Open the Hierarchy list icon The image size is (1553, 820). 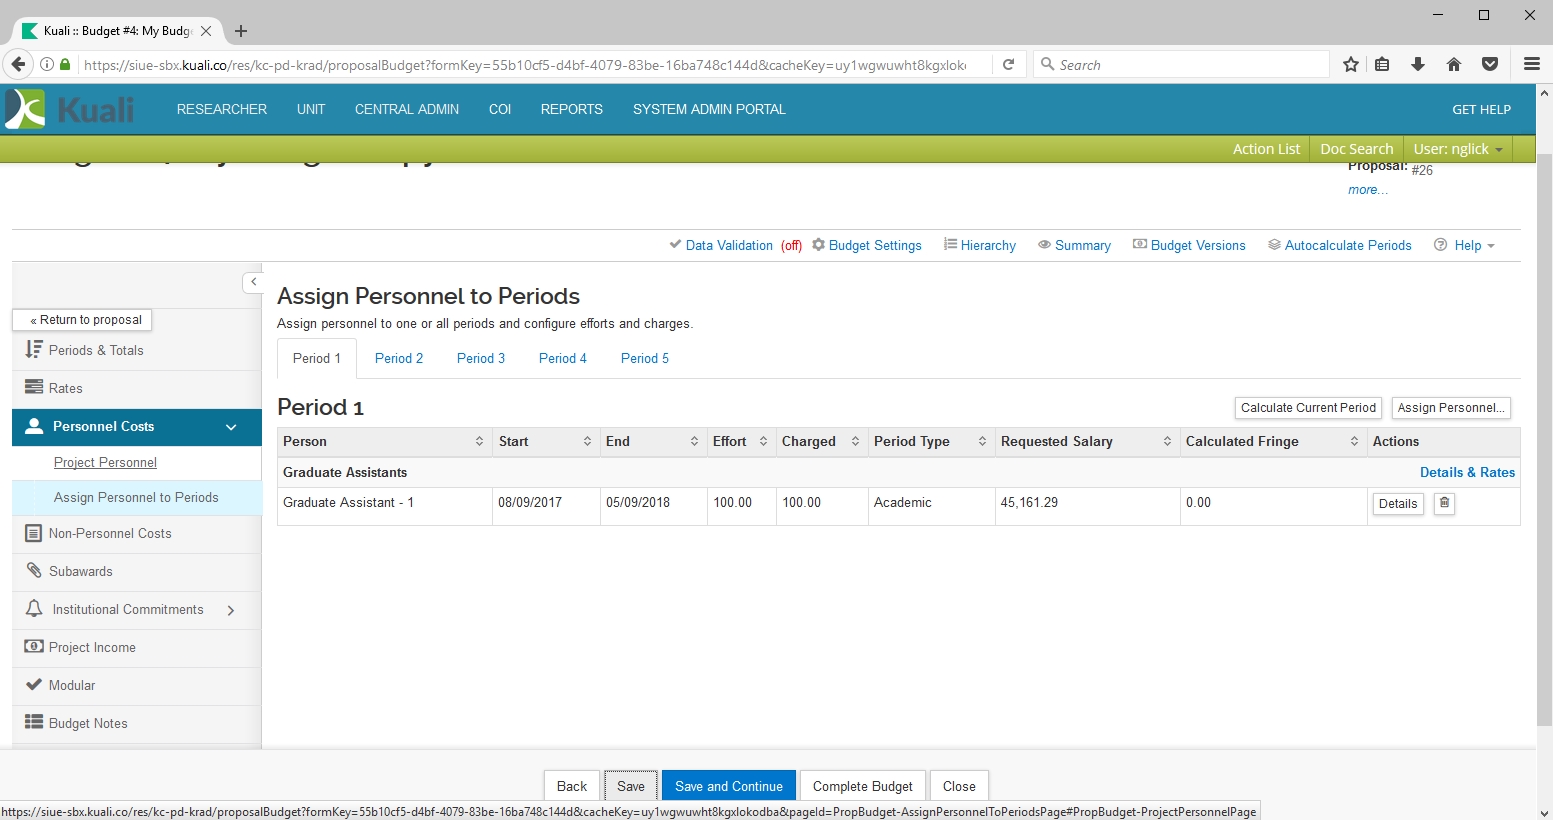(x=950, y=245)
